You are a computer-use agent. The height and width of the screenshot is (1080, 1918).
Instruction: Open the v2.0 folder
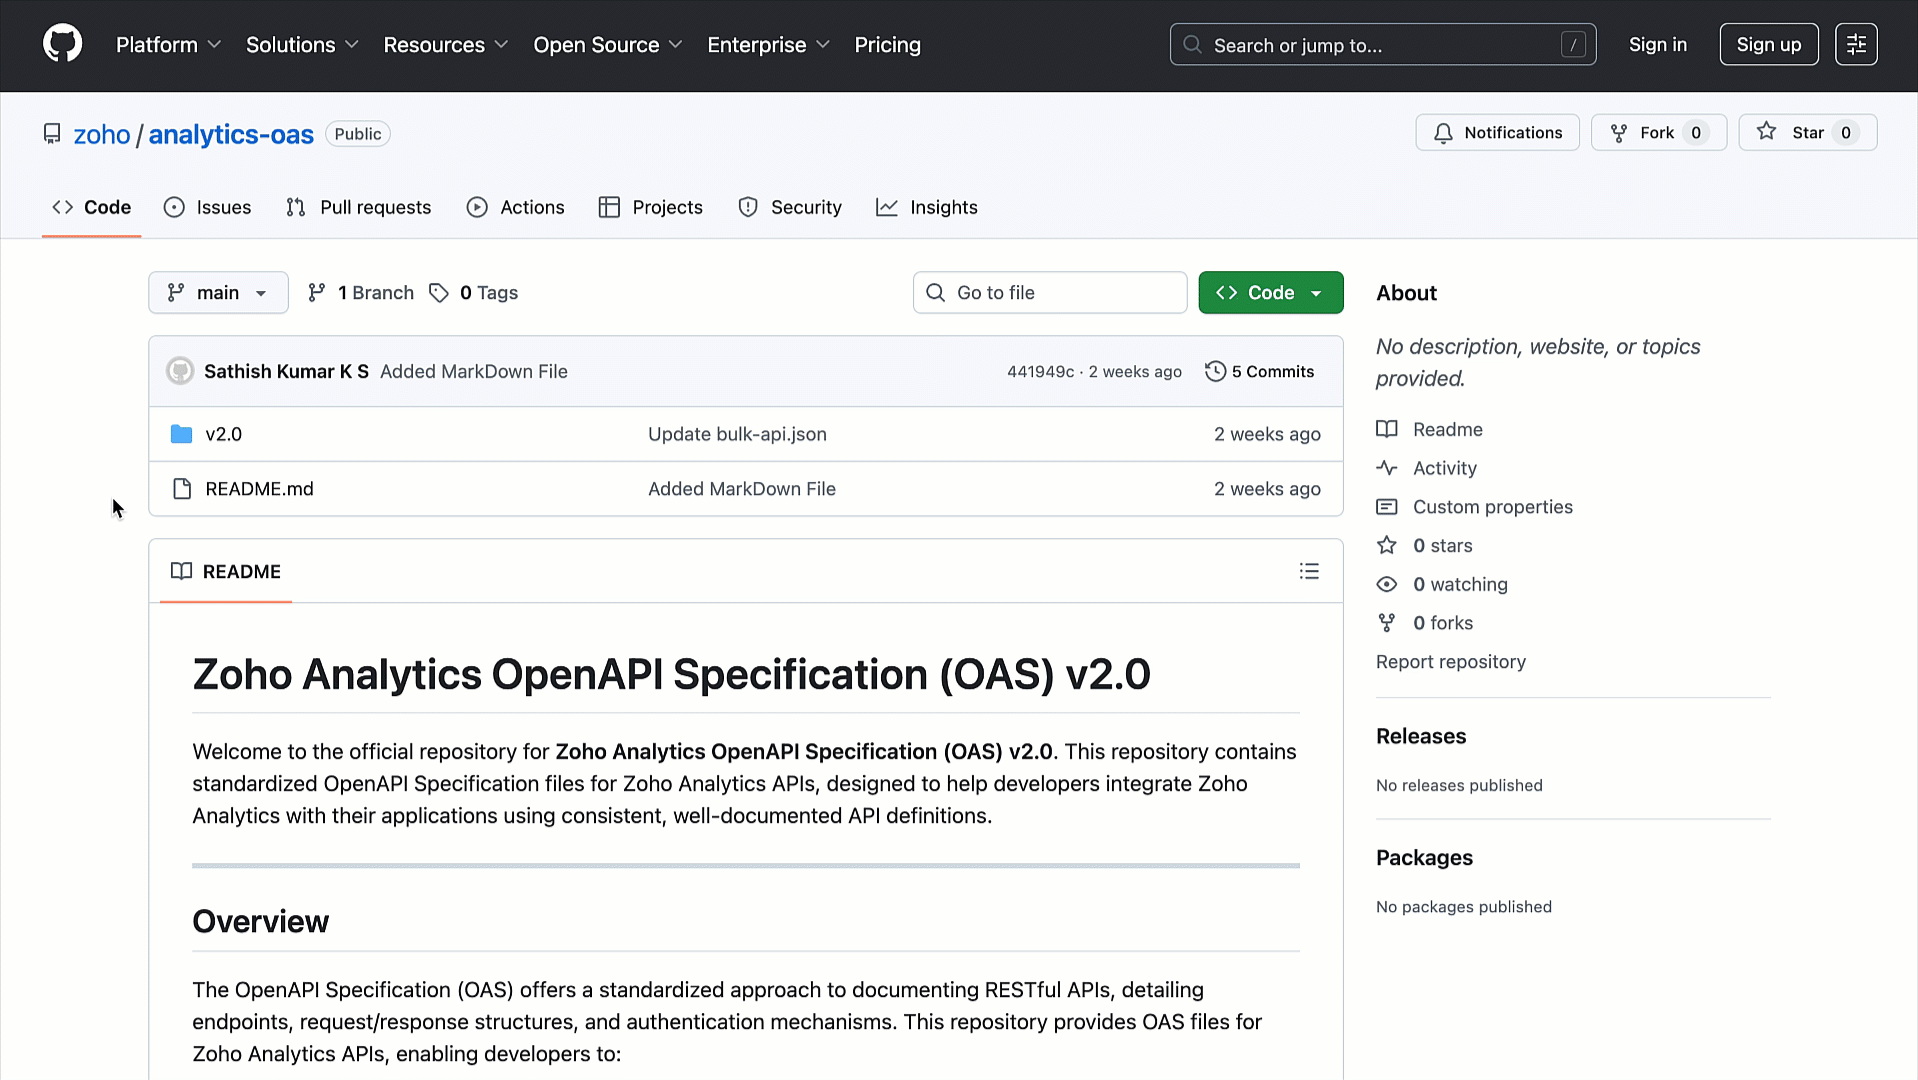223,434
